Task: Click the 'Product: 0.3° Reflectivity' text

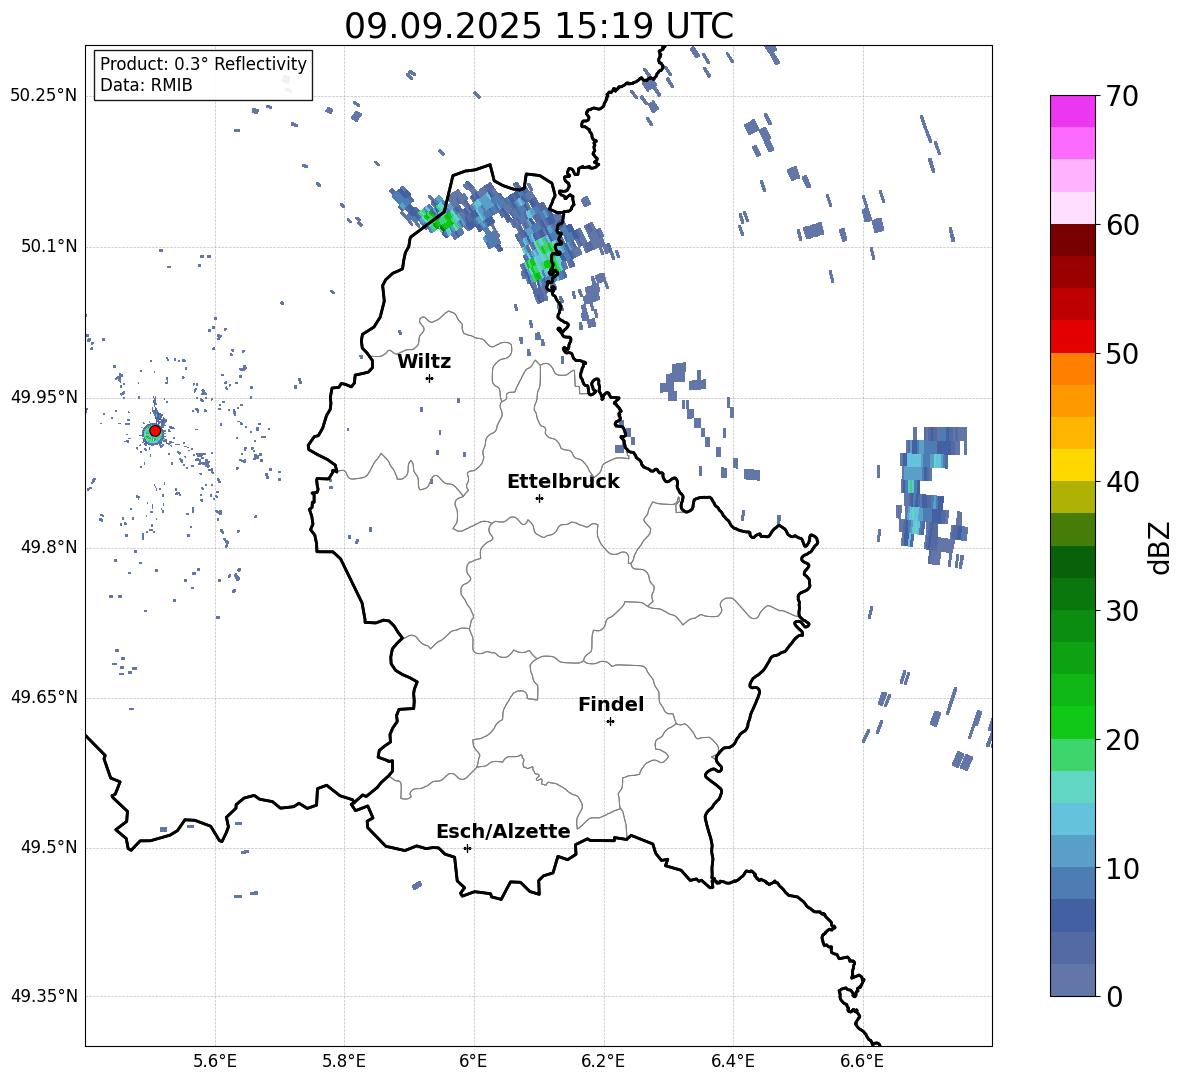Action: click(x=203, y=64)
